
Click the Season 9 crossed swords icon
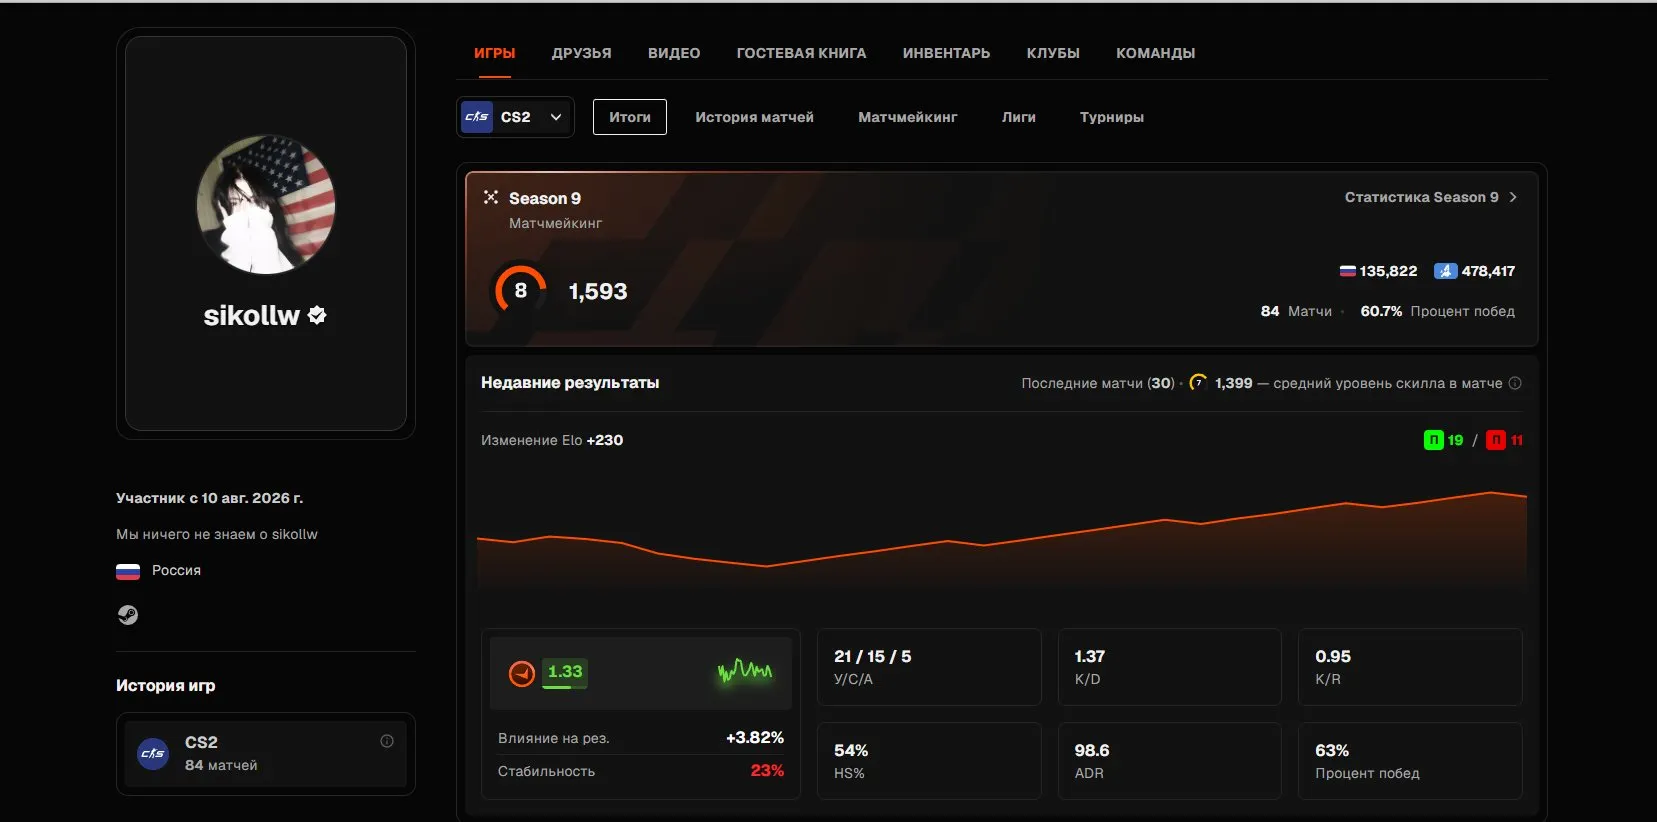click(x=491, y=197)
